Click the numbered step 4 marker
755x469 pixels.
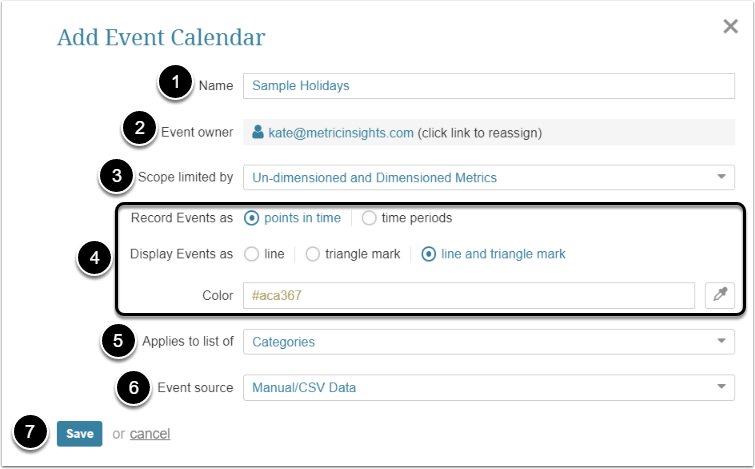(95, 256)
